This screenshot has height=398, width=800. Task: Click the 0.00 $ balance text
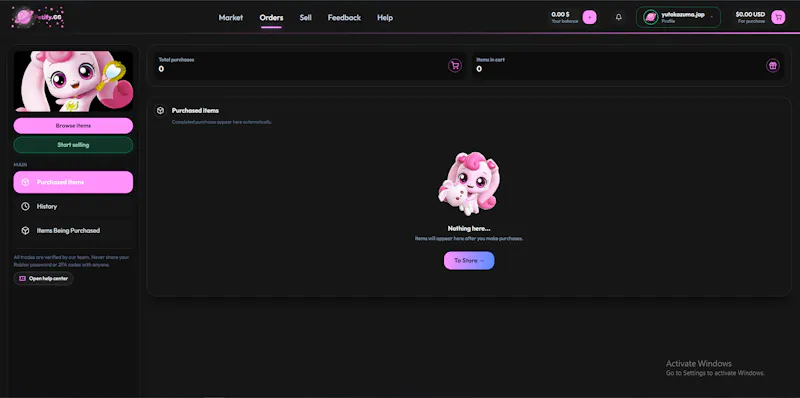(560, 14)
